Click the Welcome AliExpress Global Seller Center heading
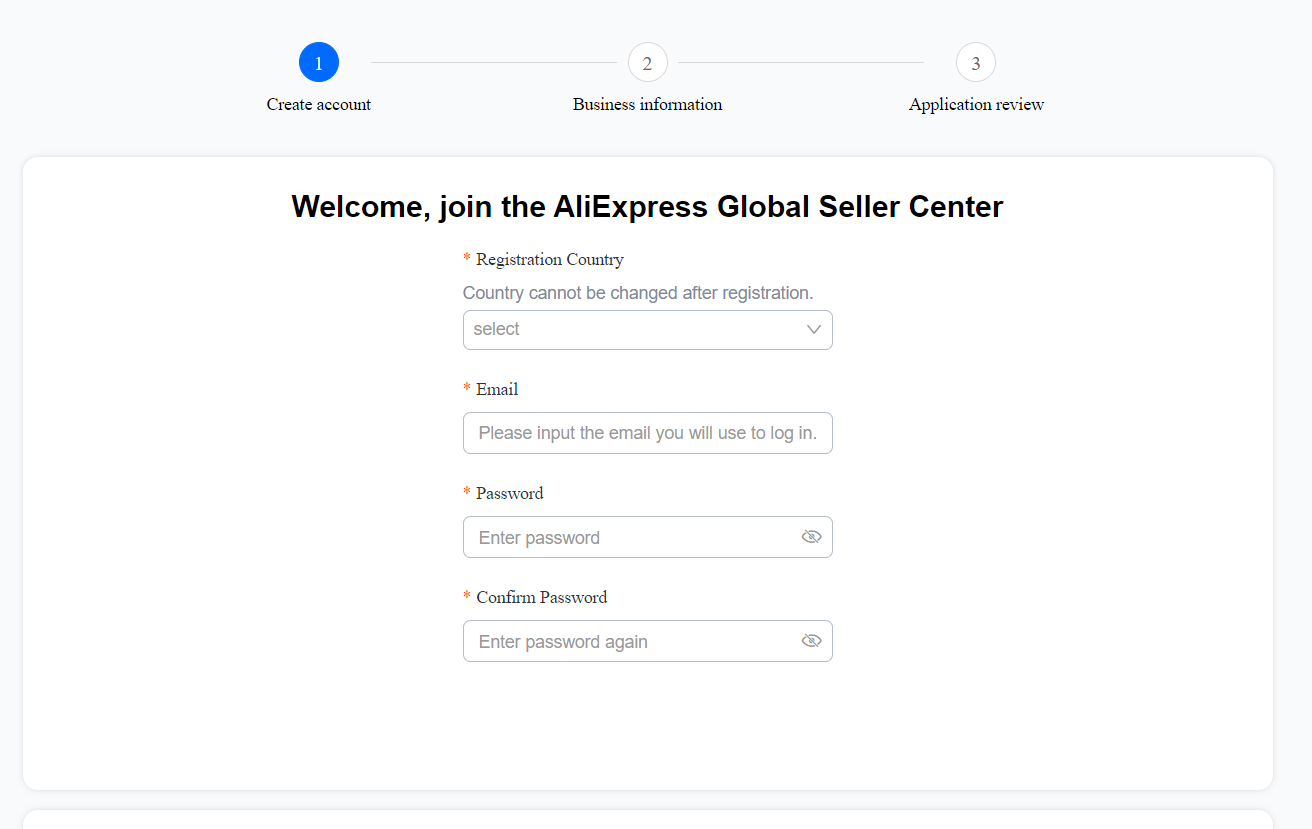Screen dimensions: 1312x829 (x=647, y=206)
